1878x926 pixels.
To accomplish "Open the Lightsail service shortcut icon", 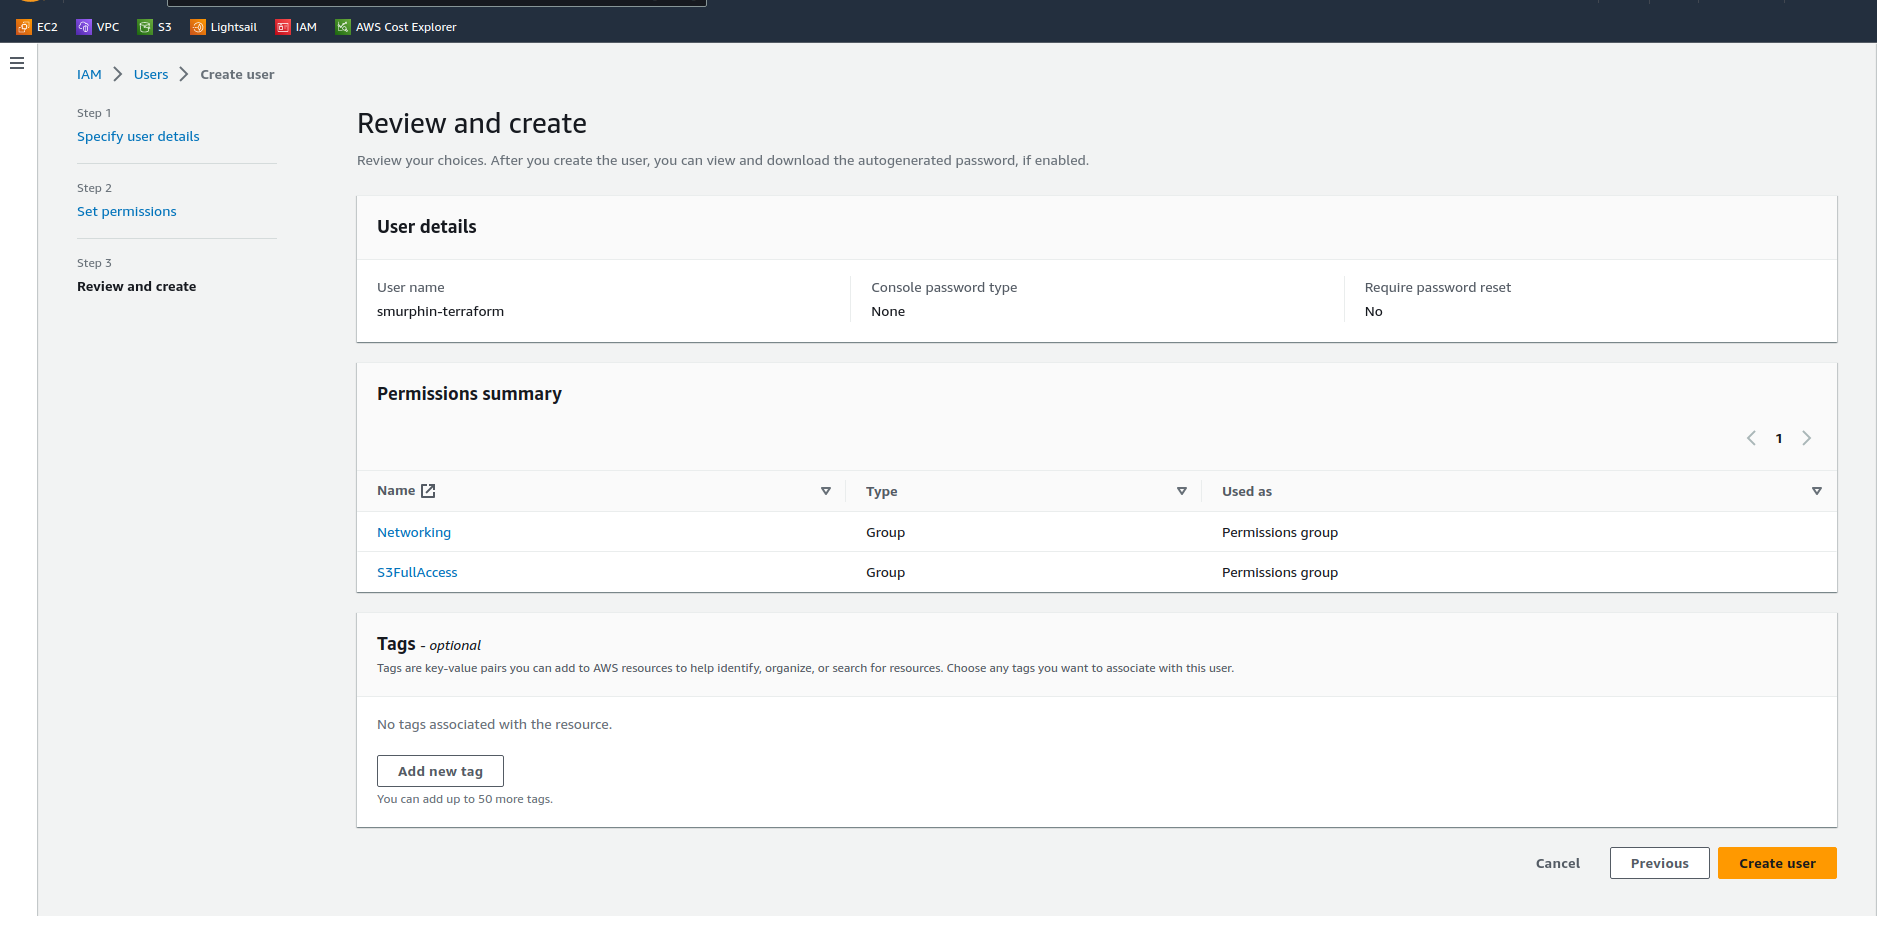I will (198, 27).
